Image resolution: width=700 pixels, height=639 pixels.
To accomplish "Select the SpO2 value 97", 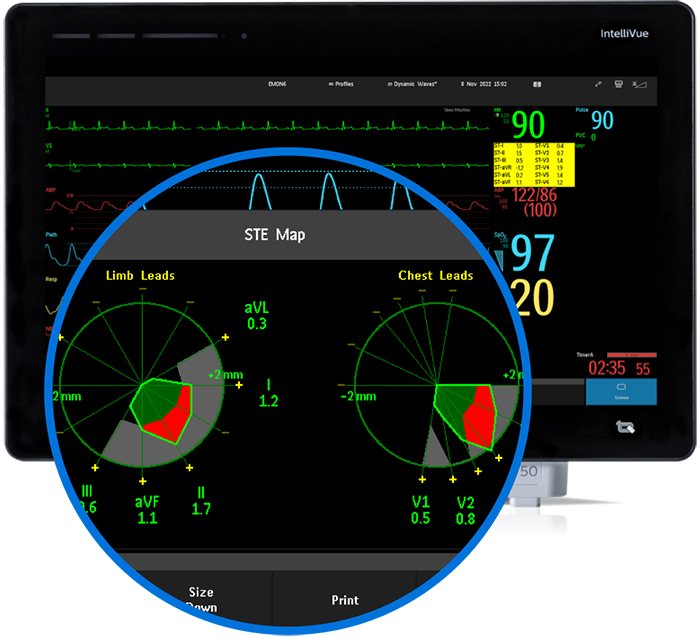I will point(533,254).
